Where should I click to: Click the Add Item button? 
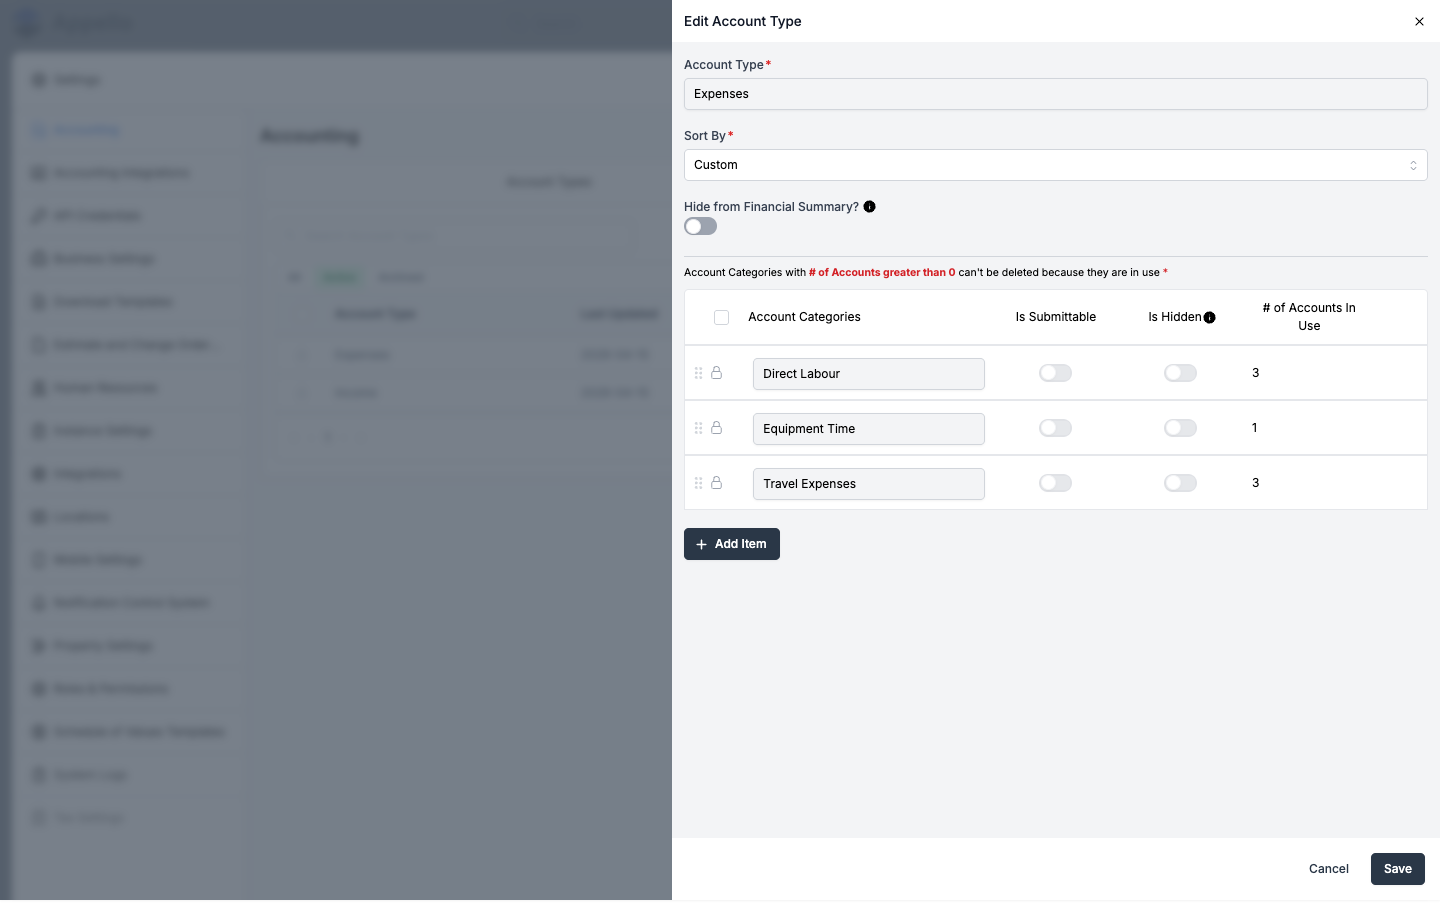click(x=732, y=544)
